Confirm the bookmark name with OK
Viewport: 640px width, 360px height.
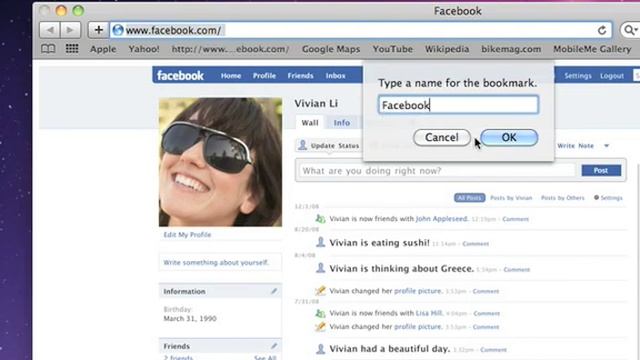pos(509,138)
